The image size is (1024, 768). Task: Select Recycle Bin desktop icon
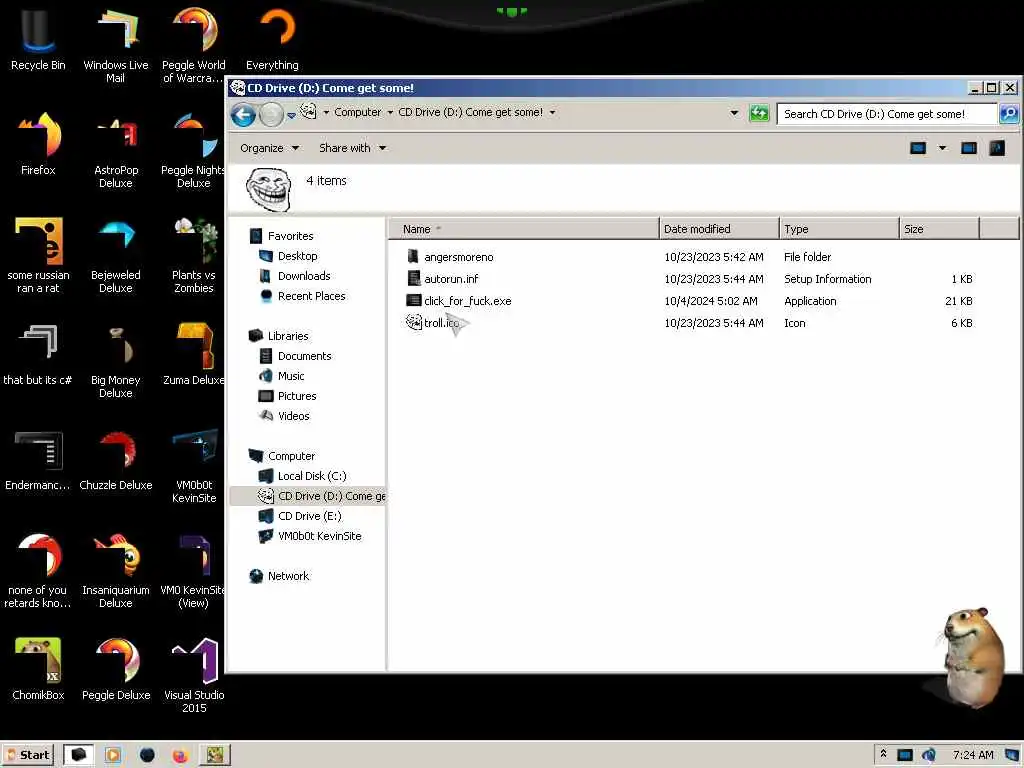click(38, 39)
